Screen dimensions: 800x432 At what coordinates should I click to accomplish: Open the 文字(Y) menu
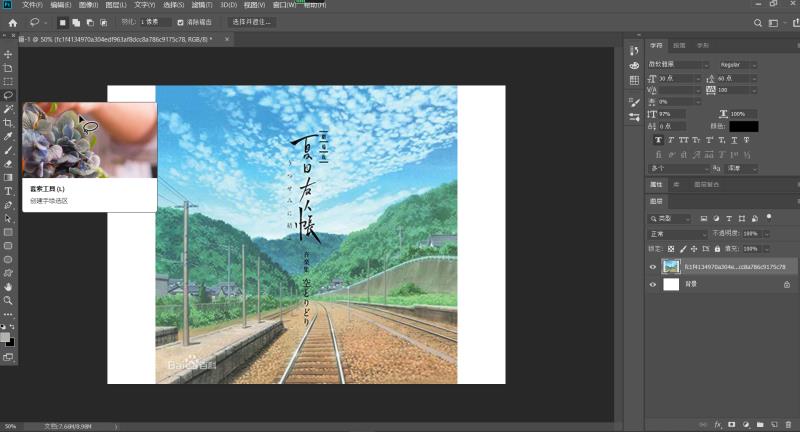[x=144, y=5]
